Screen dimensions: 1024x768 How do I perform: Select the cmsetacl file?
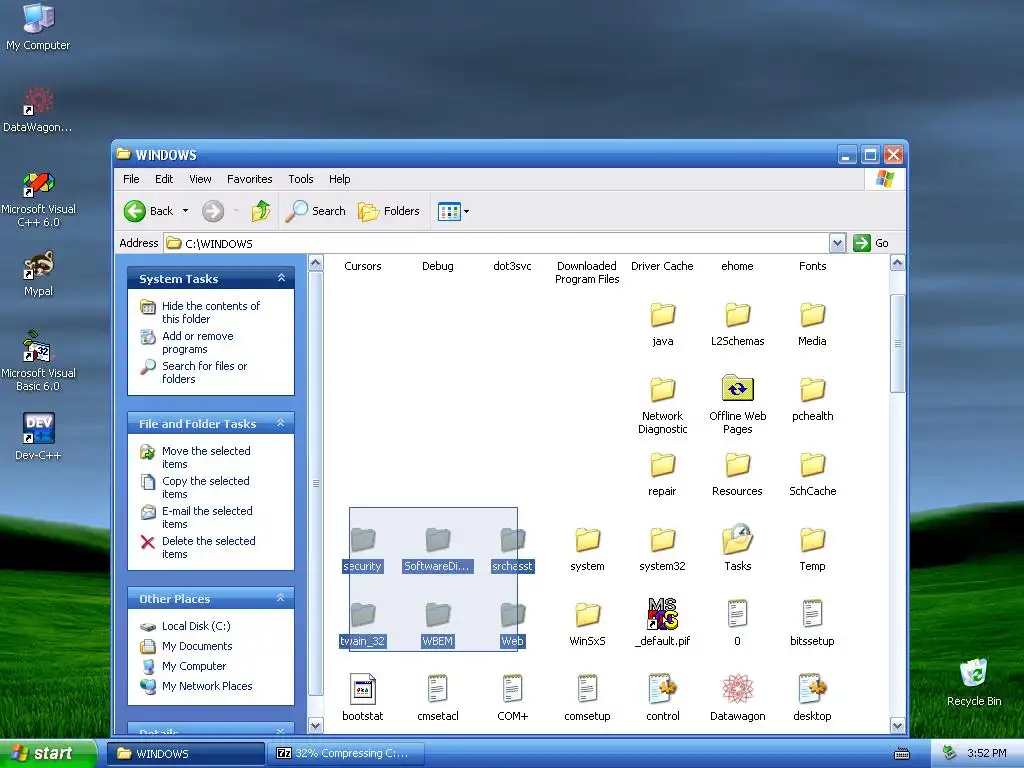tap(438, 690)
